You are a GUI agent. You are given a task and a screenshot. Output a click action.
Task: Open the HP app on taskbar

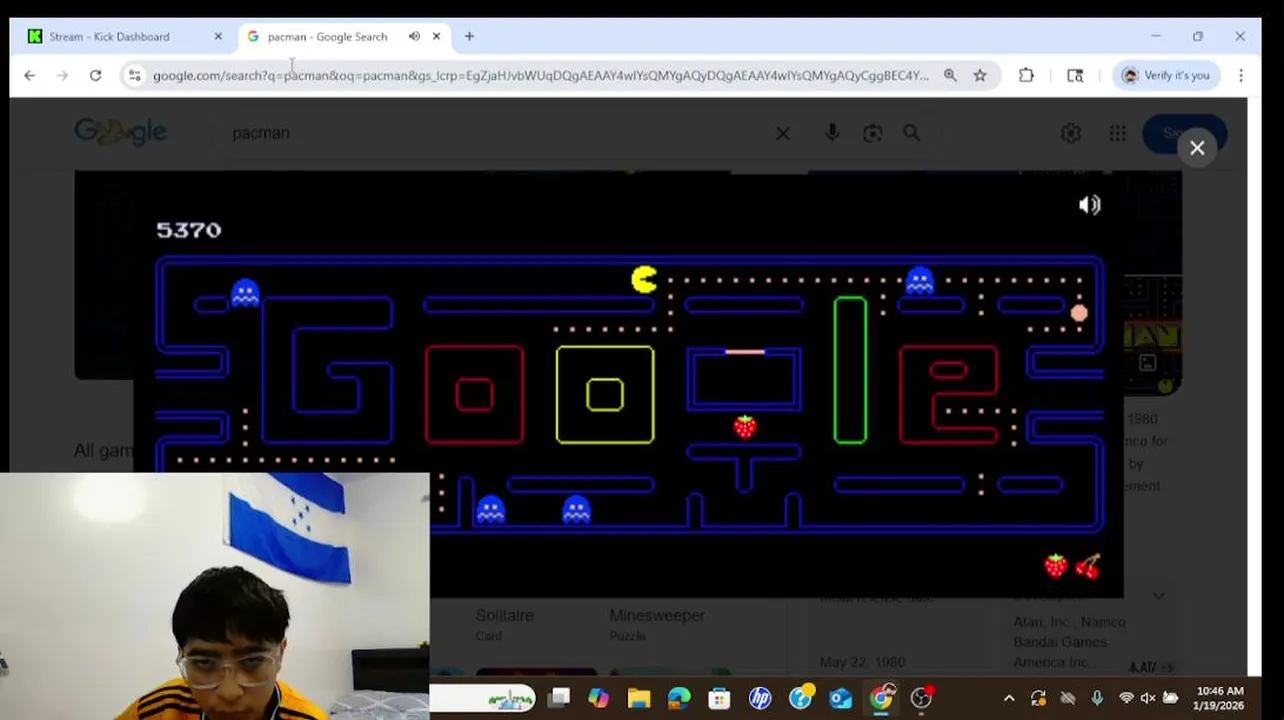760,698
